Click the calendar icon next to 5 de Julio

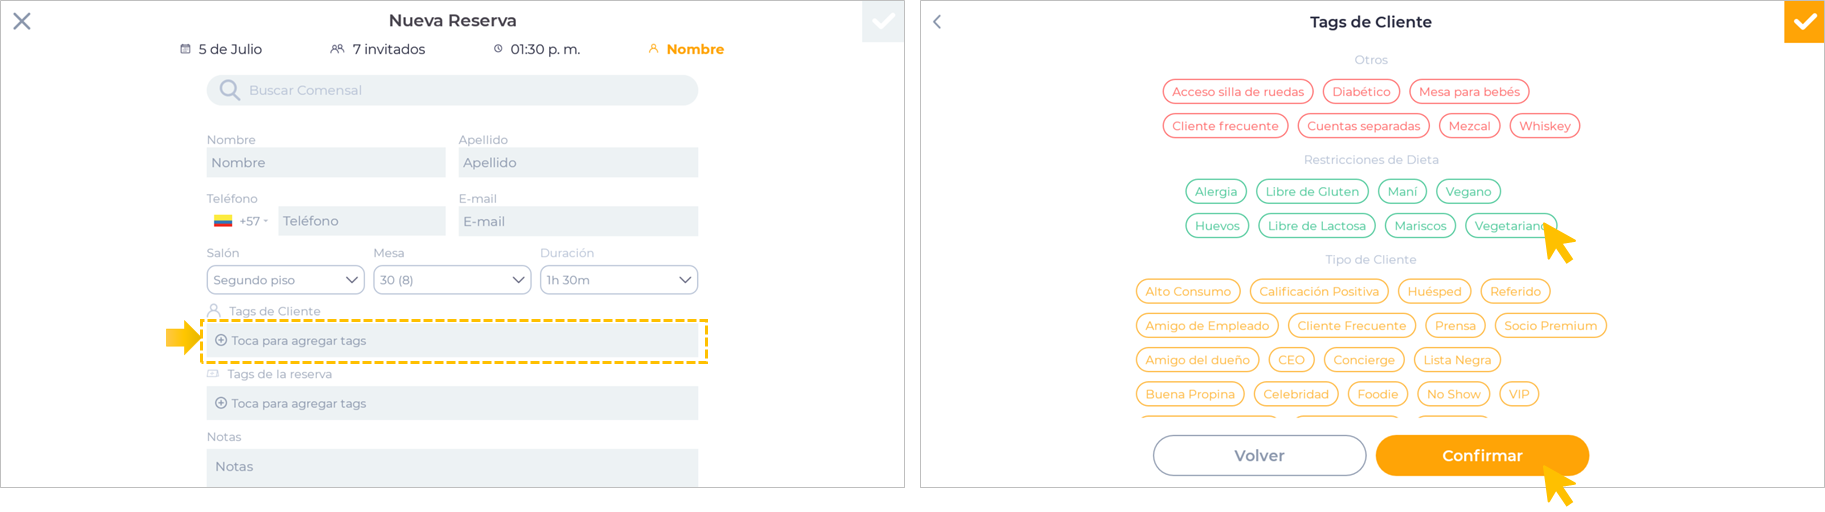[185, 49]
